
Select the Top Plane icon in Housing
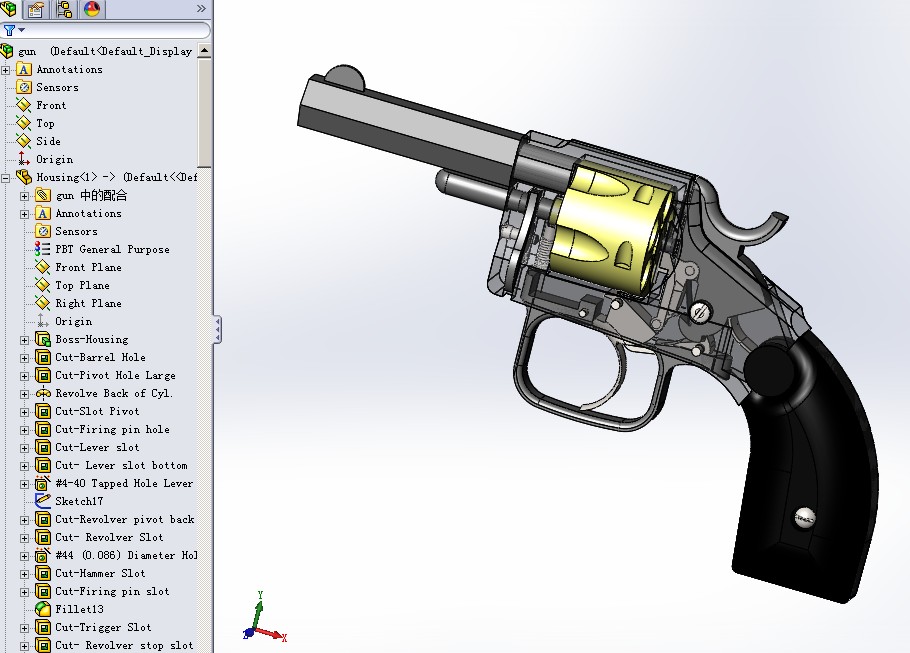[42, 285]
